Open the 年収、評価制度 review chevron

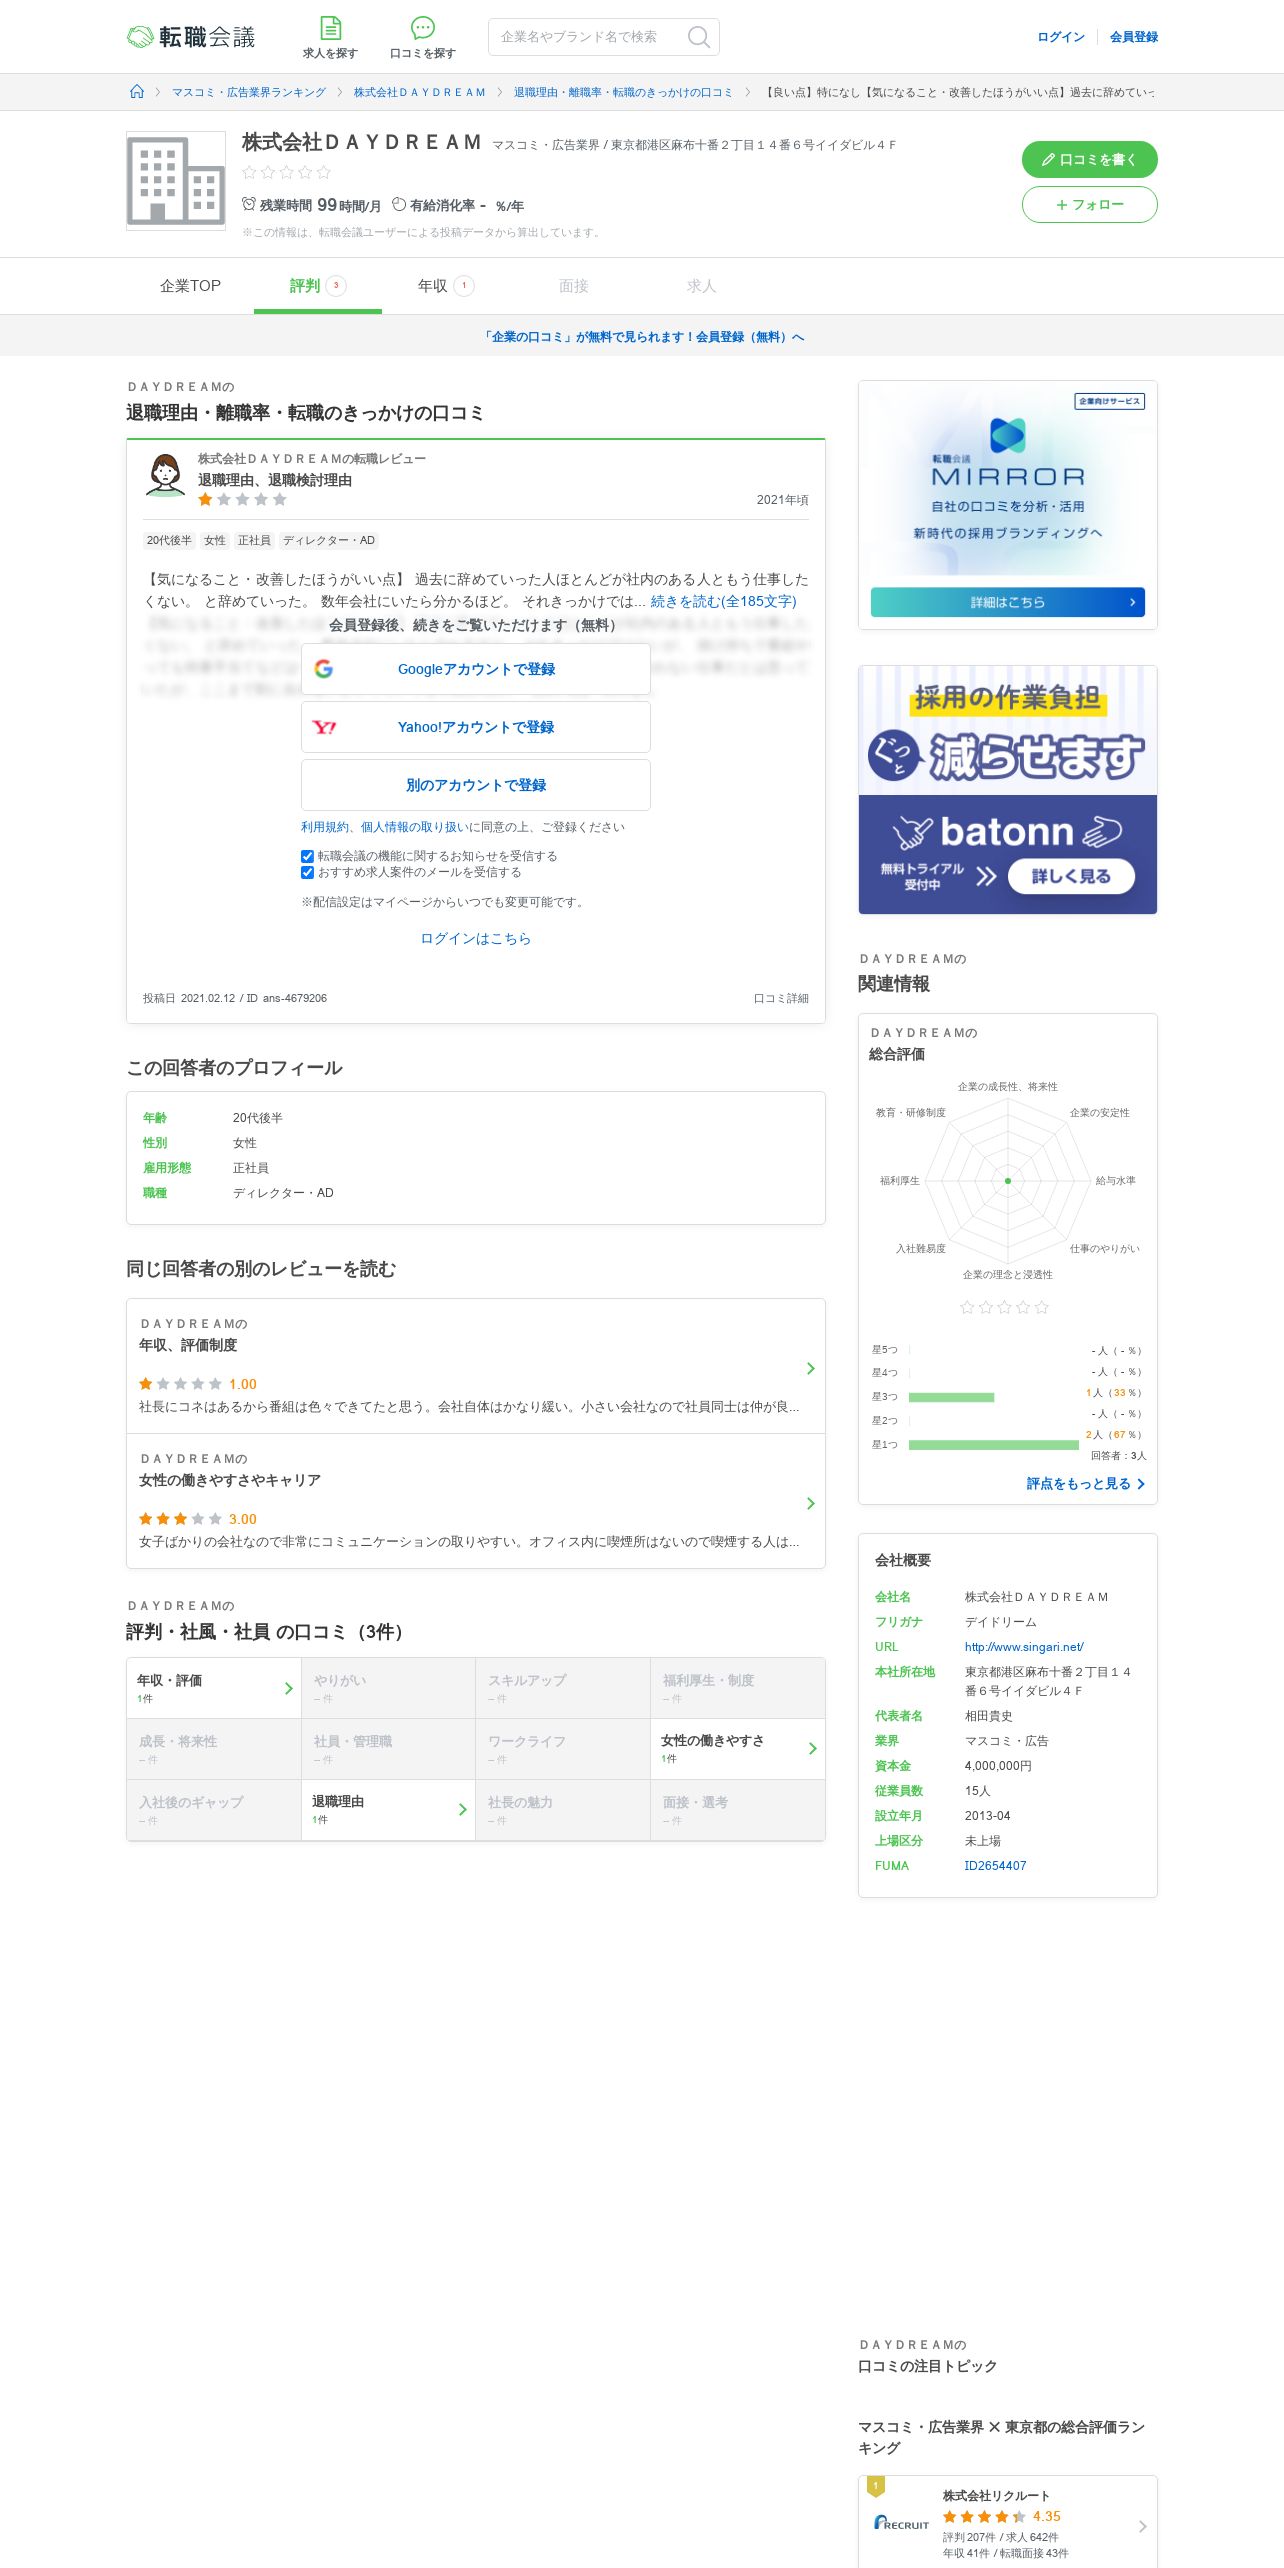pos(811,1368)
